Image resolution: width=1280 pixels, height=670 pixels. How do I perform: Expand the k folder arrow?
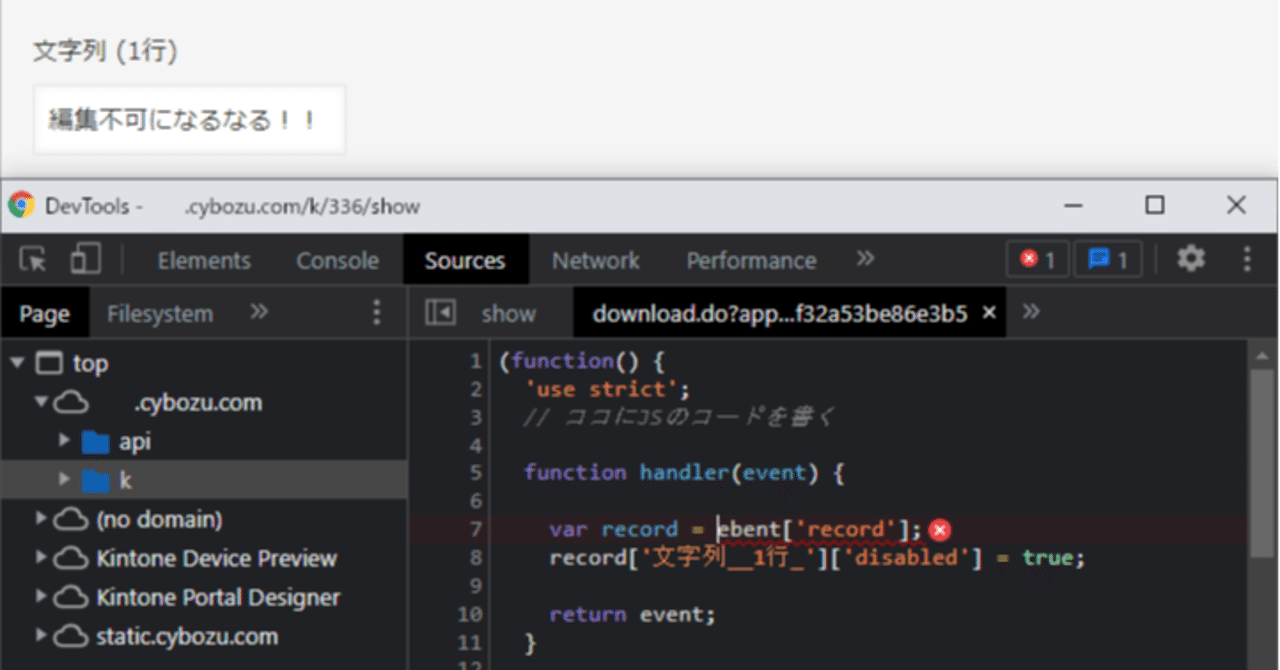pyautogui.click(x=65, y=480)
